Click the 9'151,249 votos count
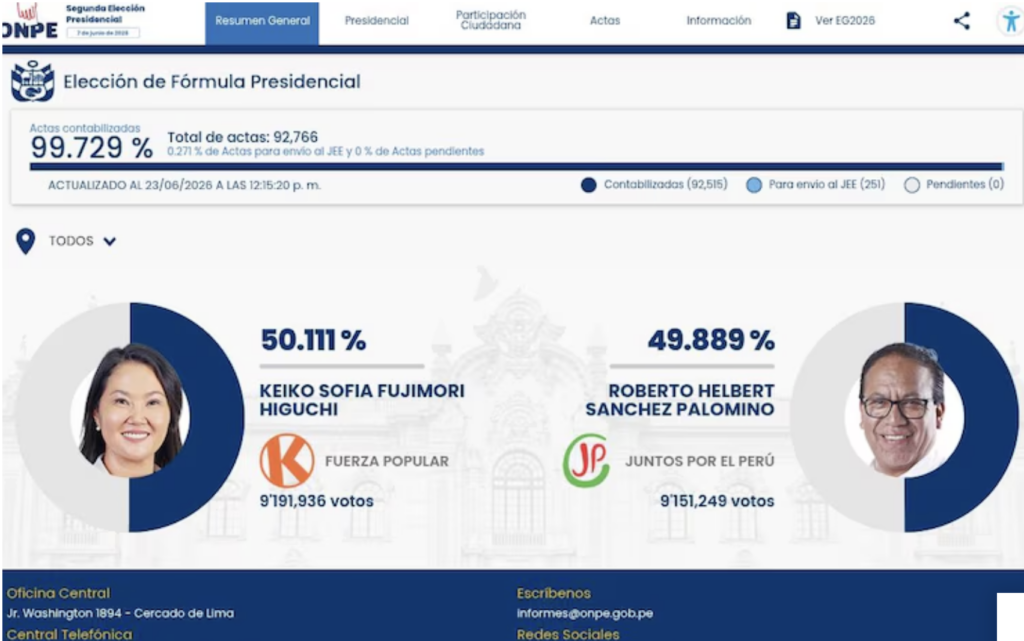The width and height of the screenshot is (1024, 641). pyautogui.click(x=717, y=501)
